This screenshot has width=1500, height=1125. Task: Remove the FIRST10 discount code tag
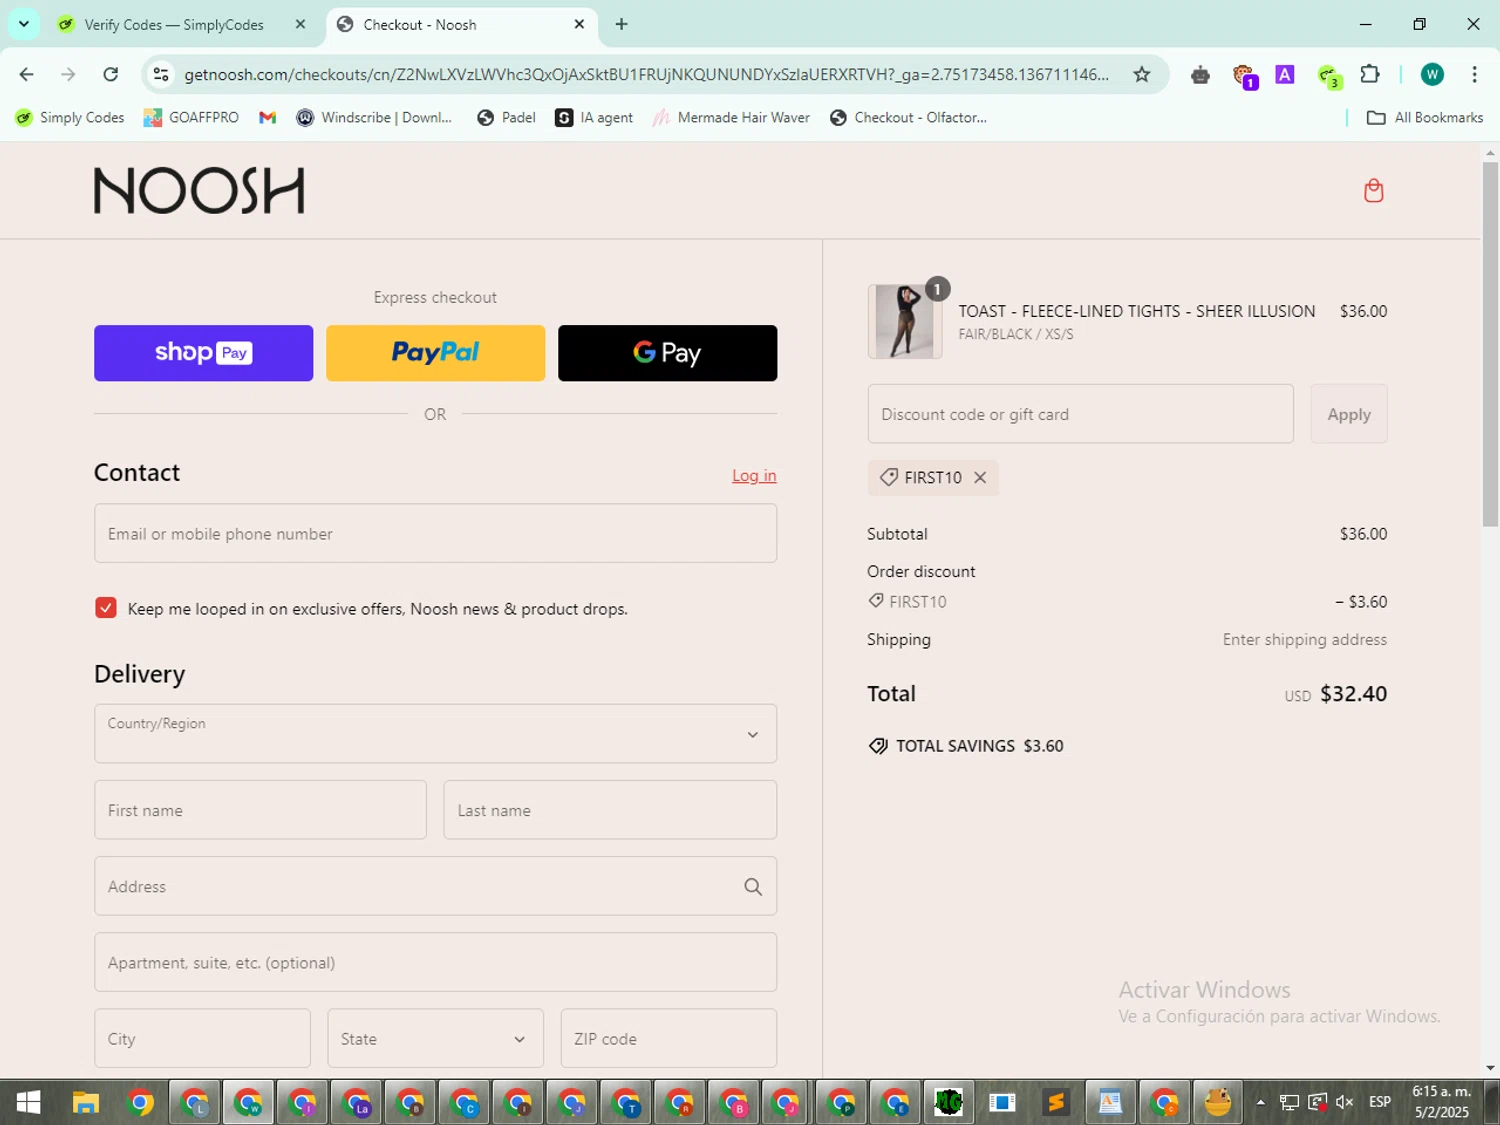click(x=980, y=478)
